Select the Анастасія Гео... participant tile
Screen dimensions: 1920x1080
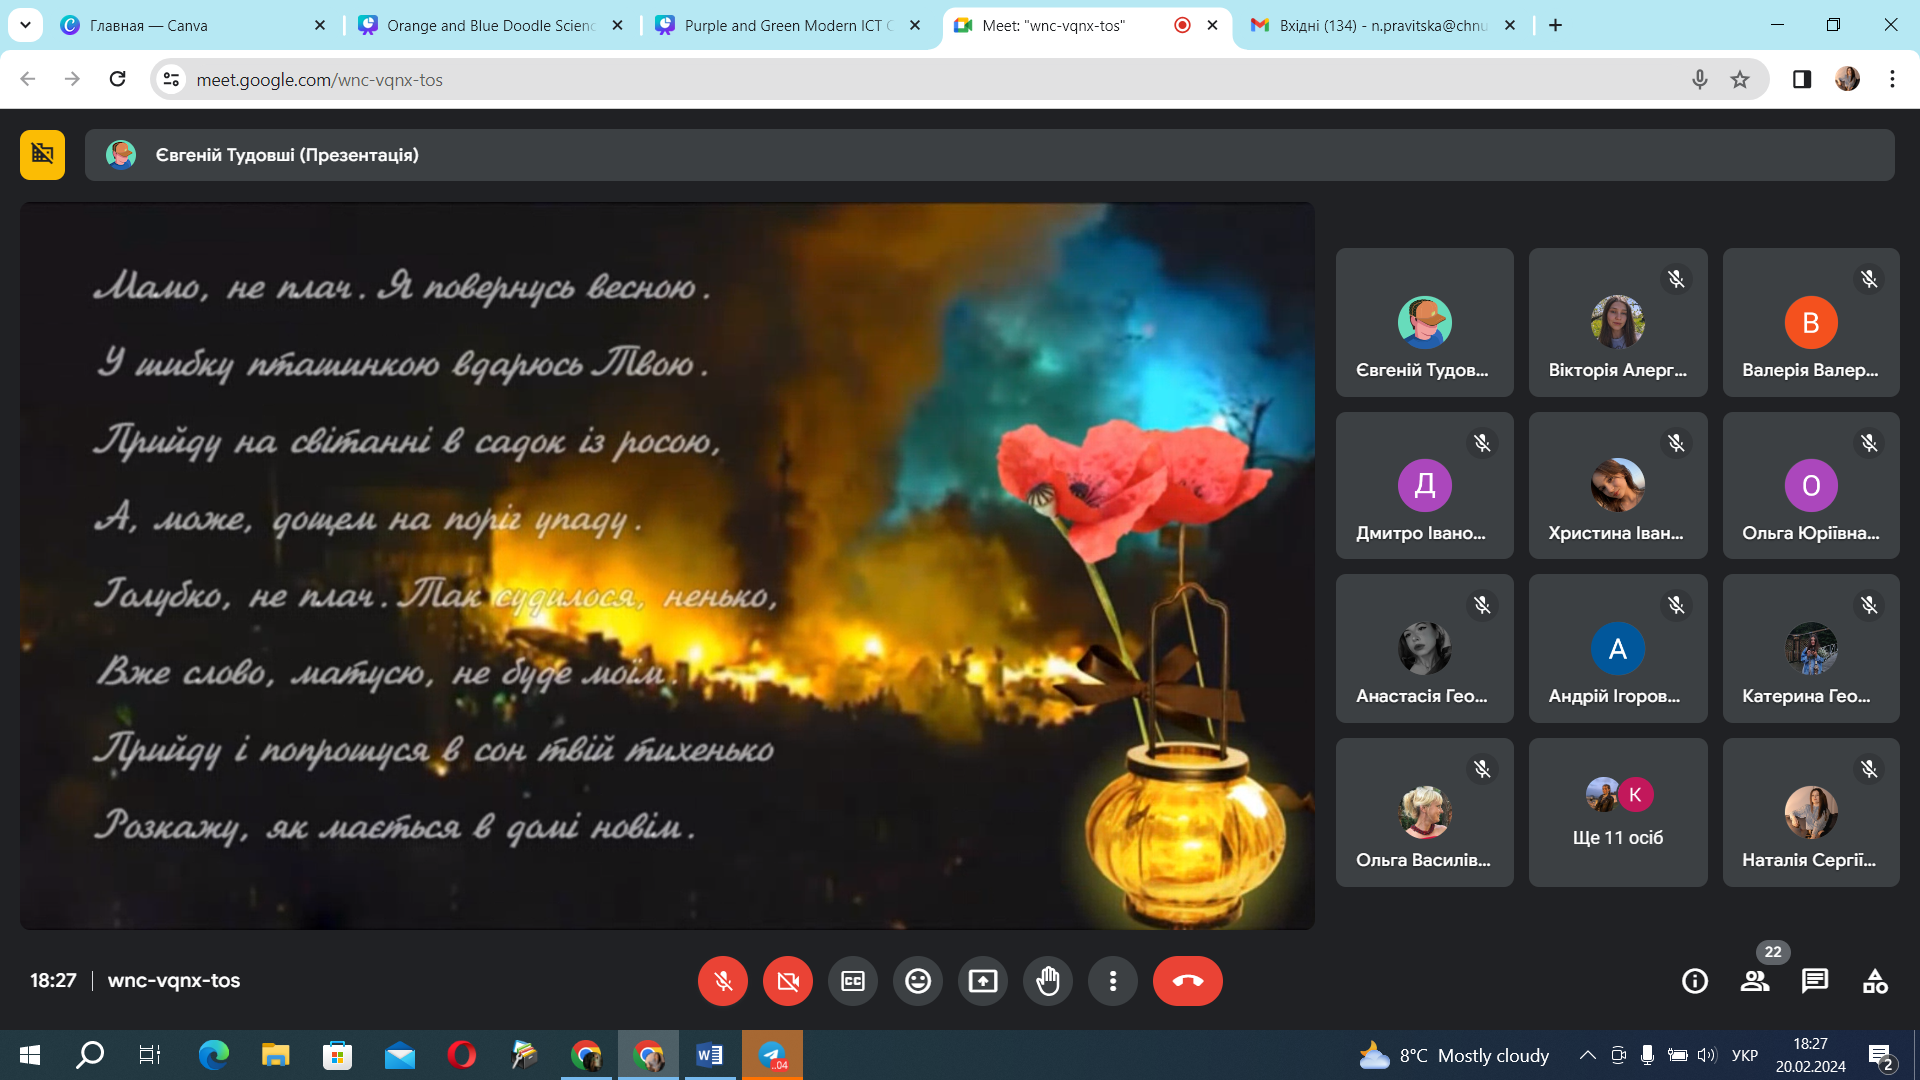1424,648
